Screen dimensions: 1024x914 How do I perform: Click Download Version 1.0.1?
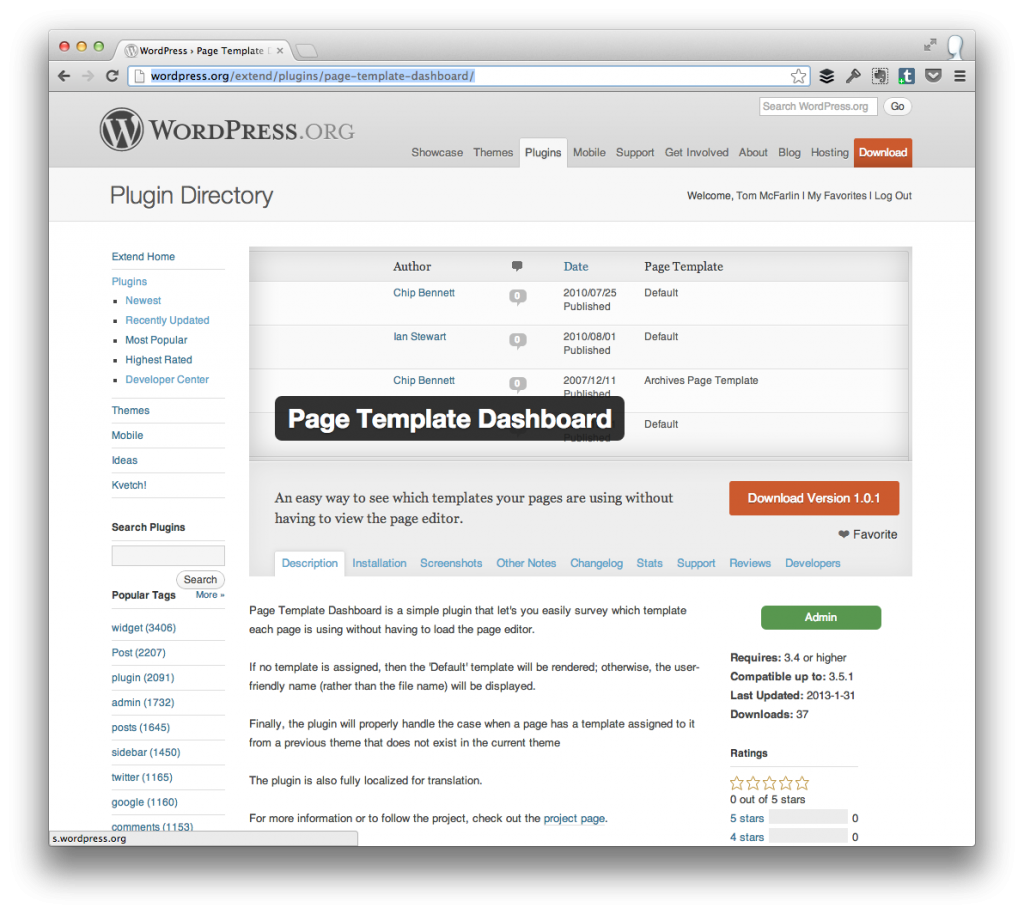tap(814, 497)
